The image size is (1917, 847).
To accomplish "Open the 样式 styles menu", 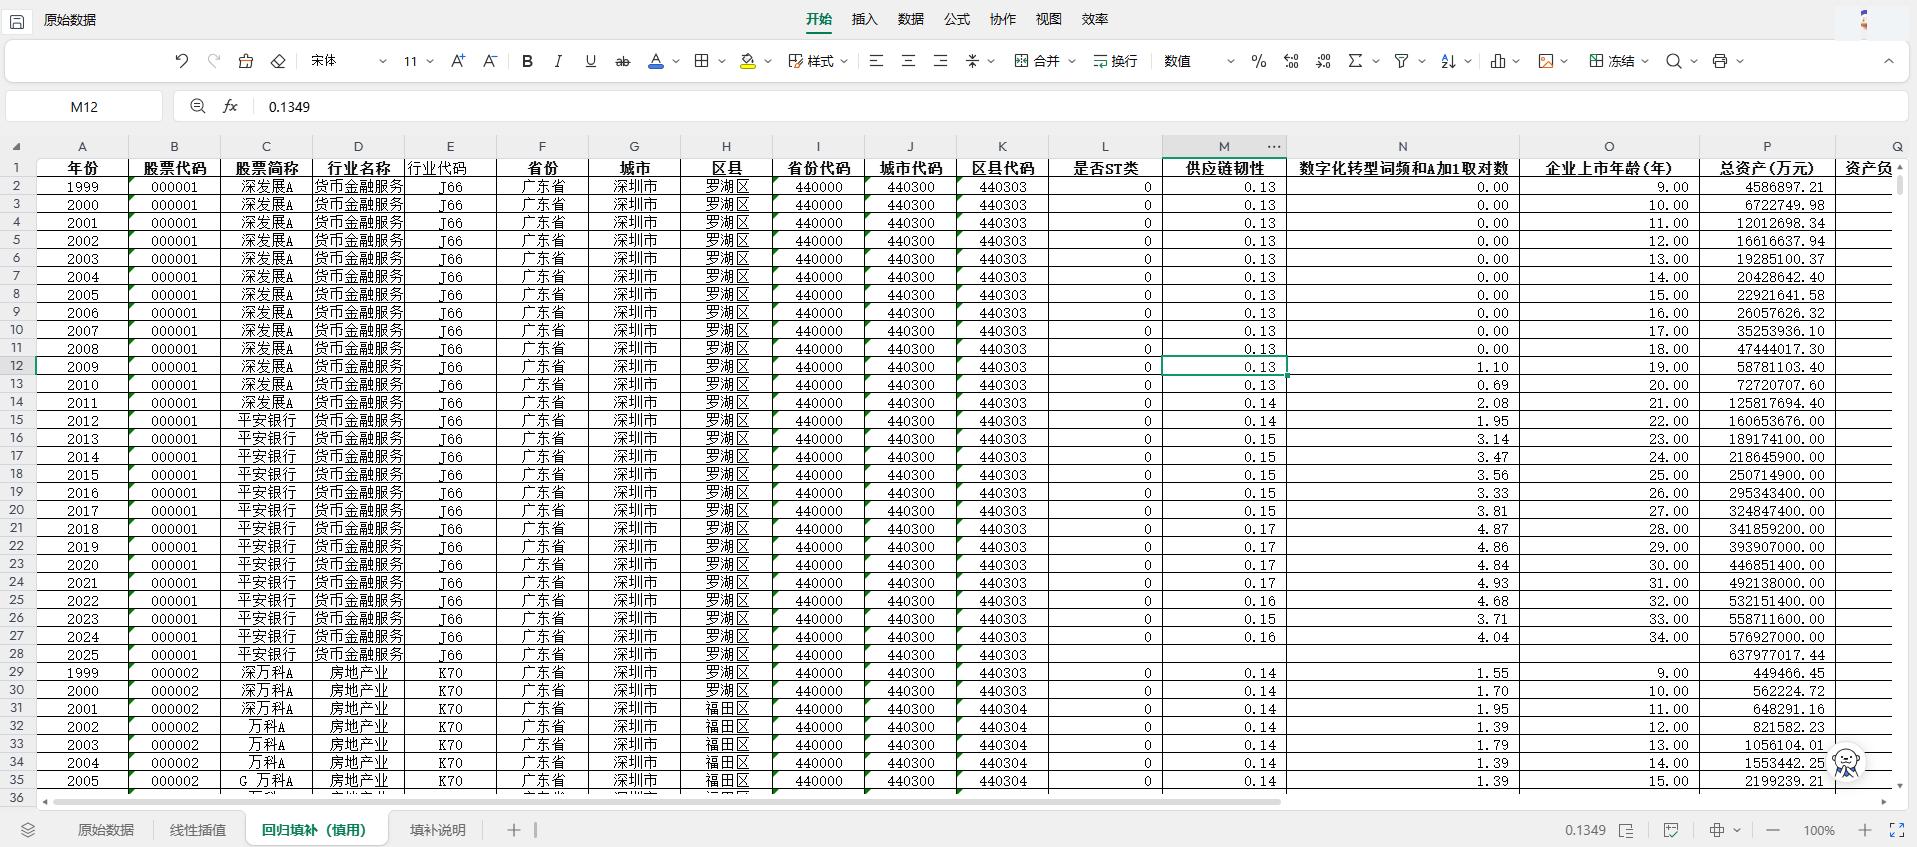I will click(x=818, y=61).
